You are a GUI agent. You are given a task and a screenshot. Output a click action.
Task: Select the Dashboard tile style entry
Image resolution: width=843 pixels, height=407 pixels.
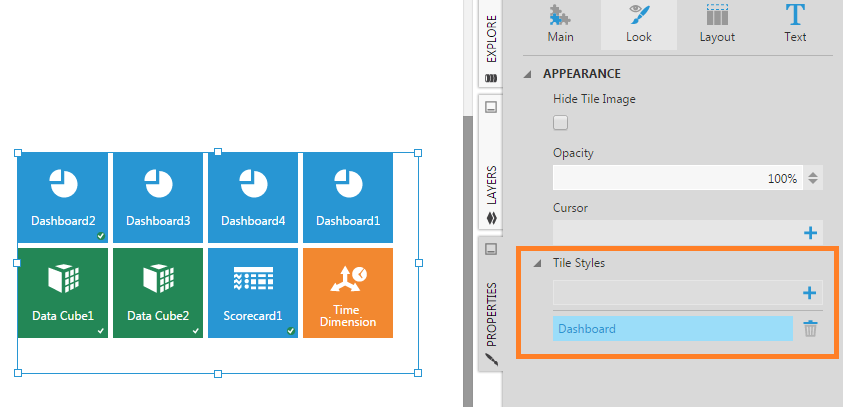(x=672, y=329)
